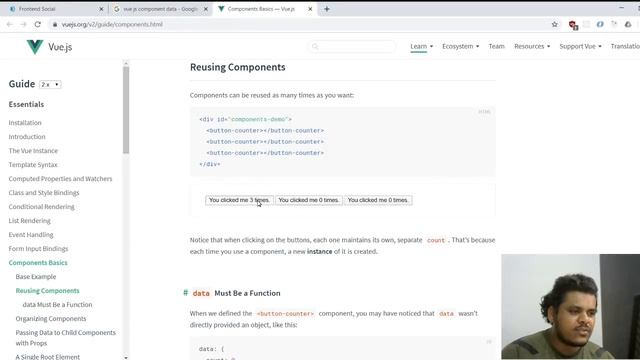Viewport: 640px width, 360px height.
Task: Jump to 'data Must Be a Function' sidebar link
Action: (57, 304)
